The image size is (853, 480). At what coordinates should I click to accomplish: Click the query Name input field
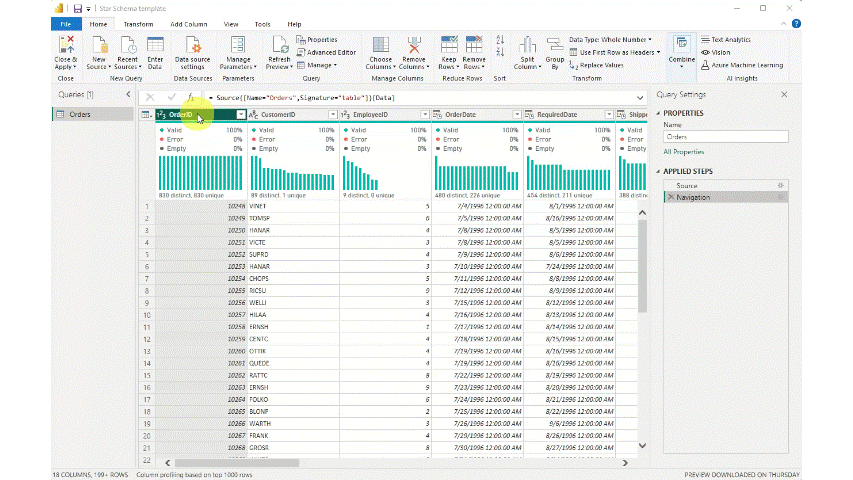click(725, 137)
